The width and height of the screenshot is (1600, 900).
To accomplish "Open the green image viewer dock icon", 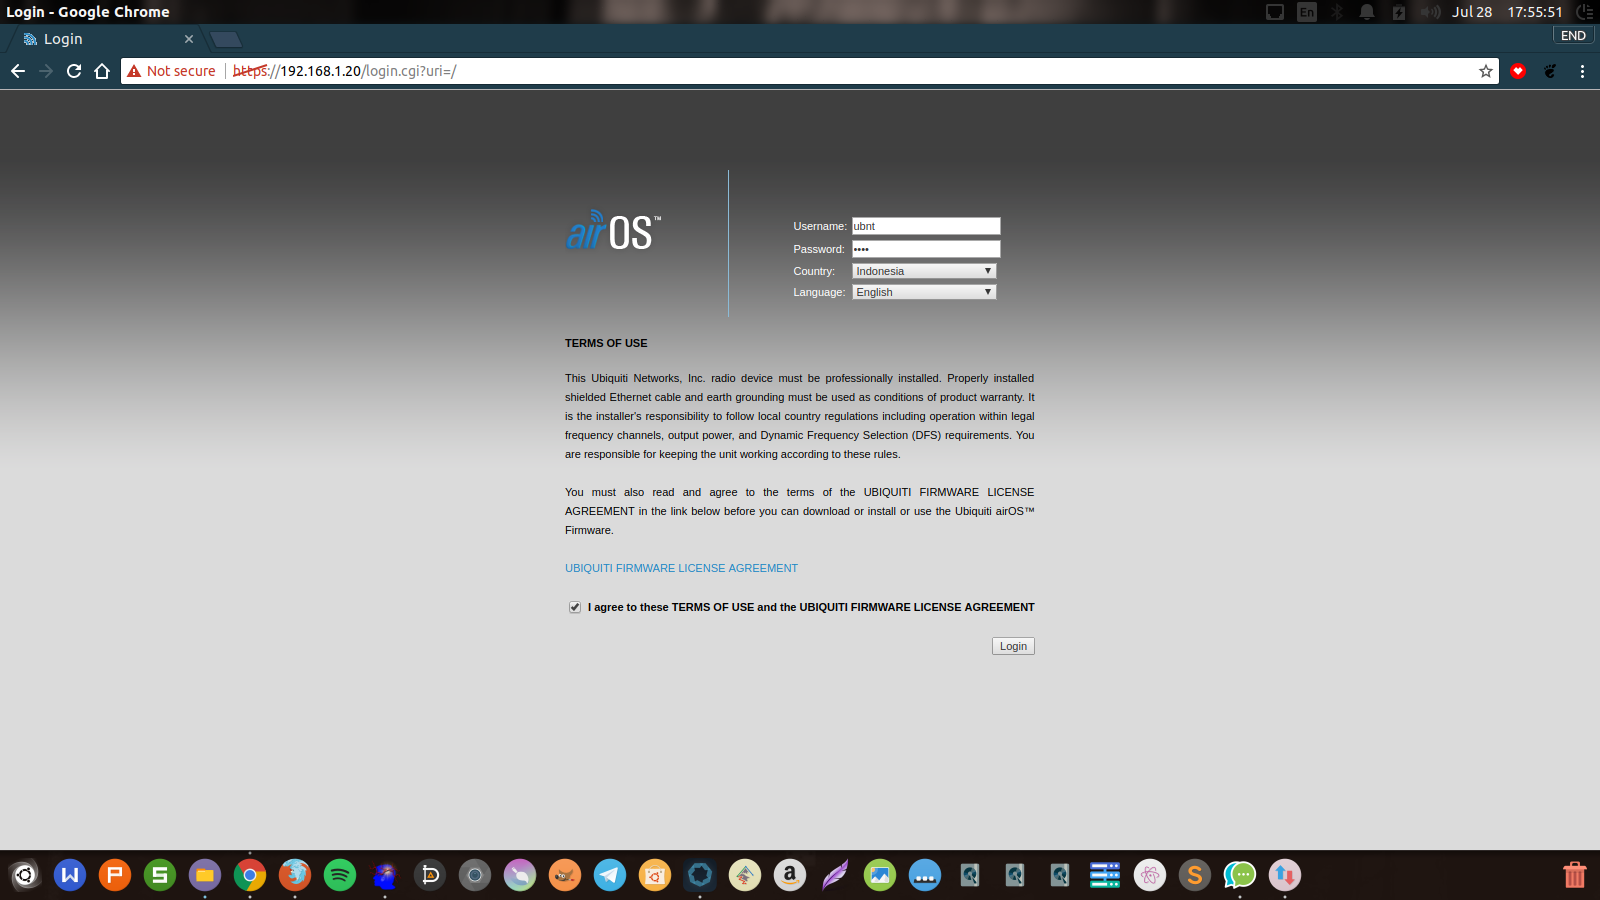I will [880, 875].
